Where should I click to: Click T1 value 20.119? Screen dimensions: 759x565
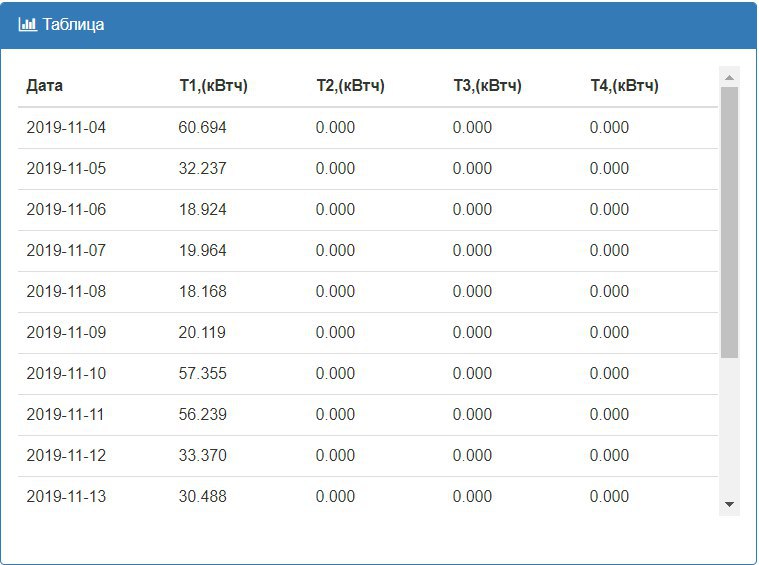coord(202,332)
